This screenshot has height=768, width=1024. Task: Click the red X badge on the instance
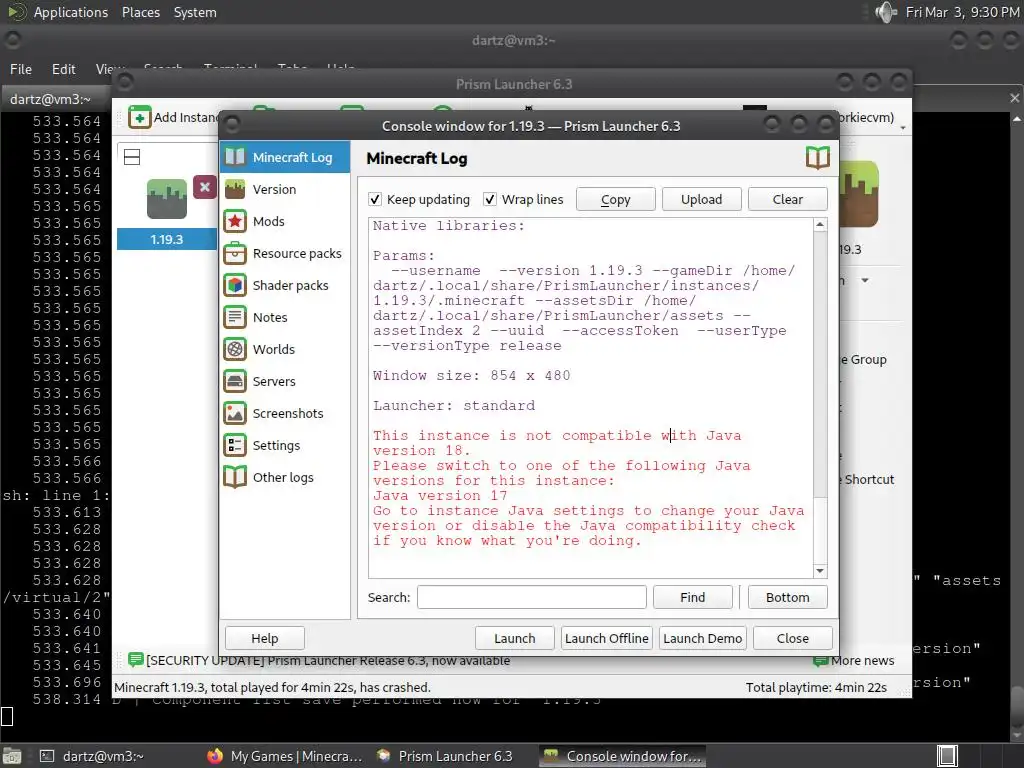pos(204,187)
